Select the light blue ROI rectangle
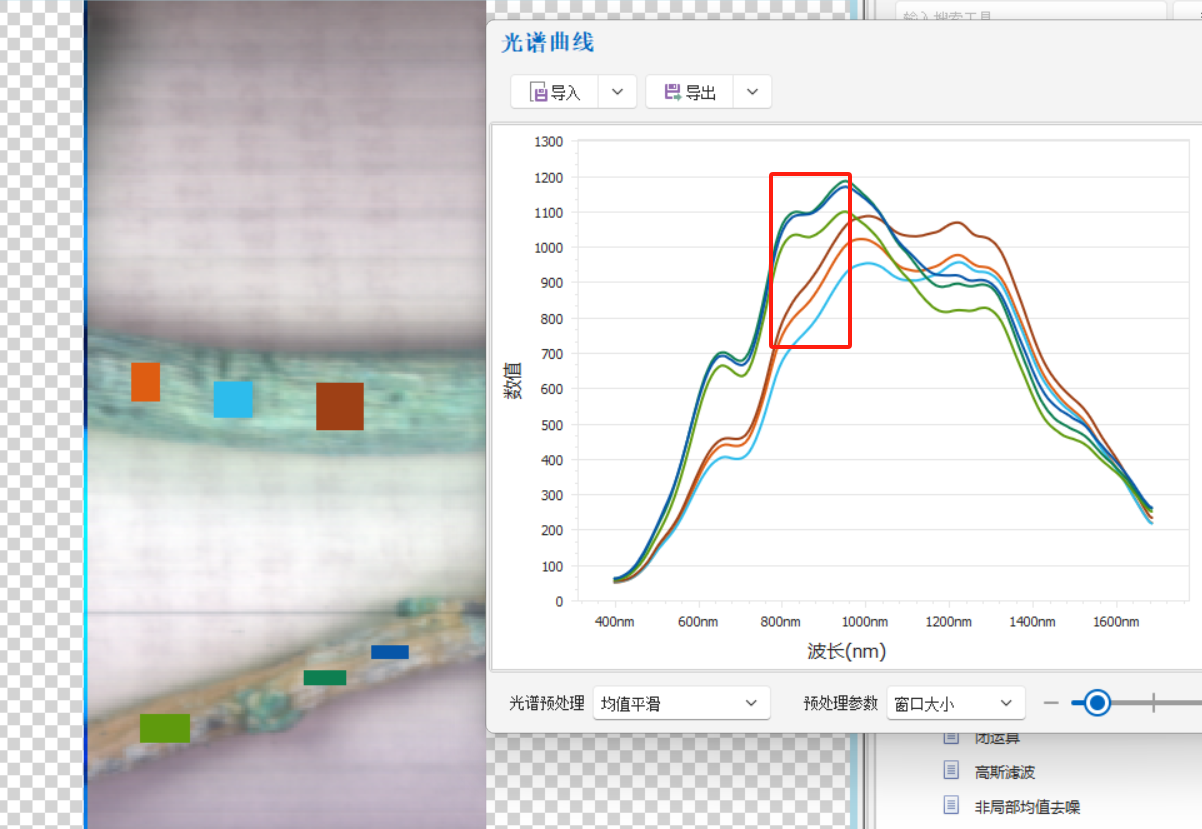The height and width of the screenshot is (829, 1202). tap(233, 399)
